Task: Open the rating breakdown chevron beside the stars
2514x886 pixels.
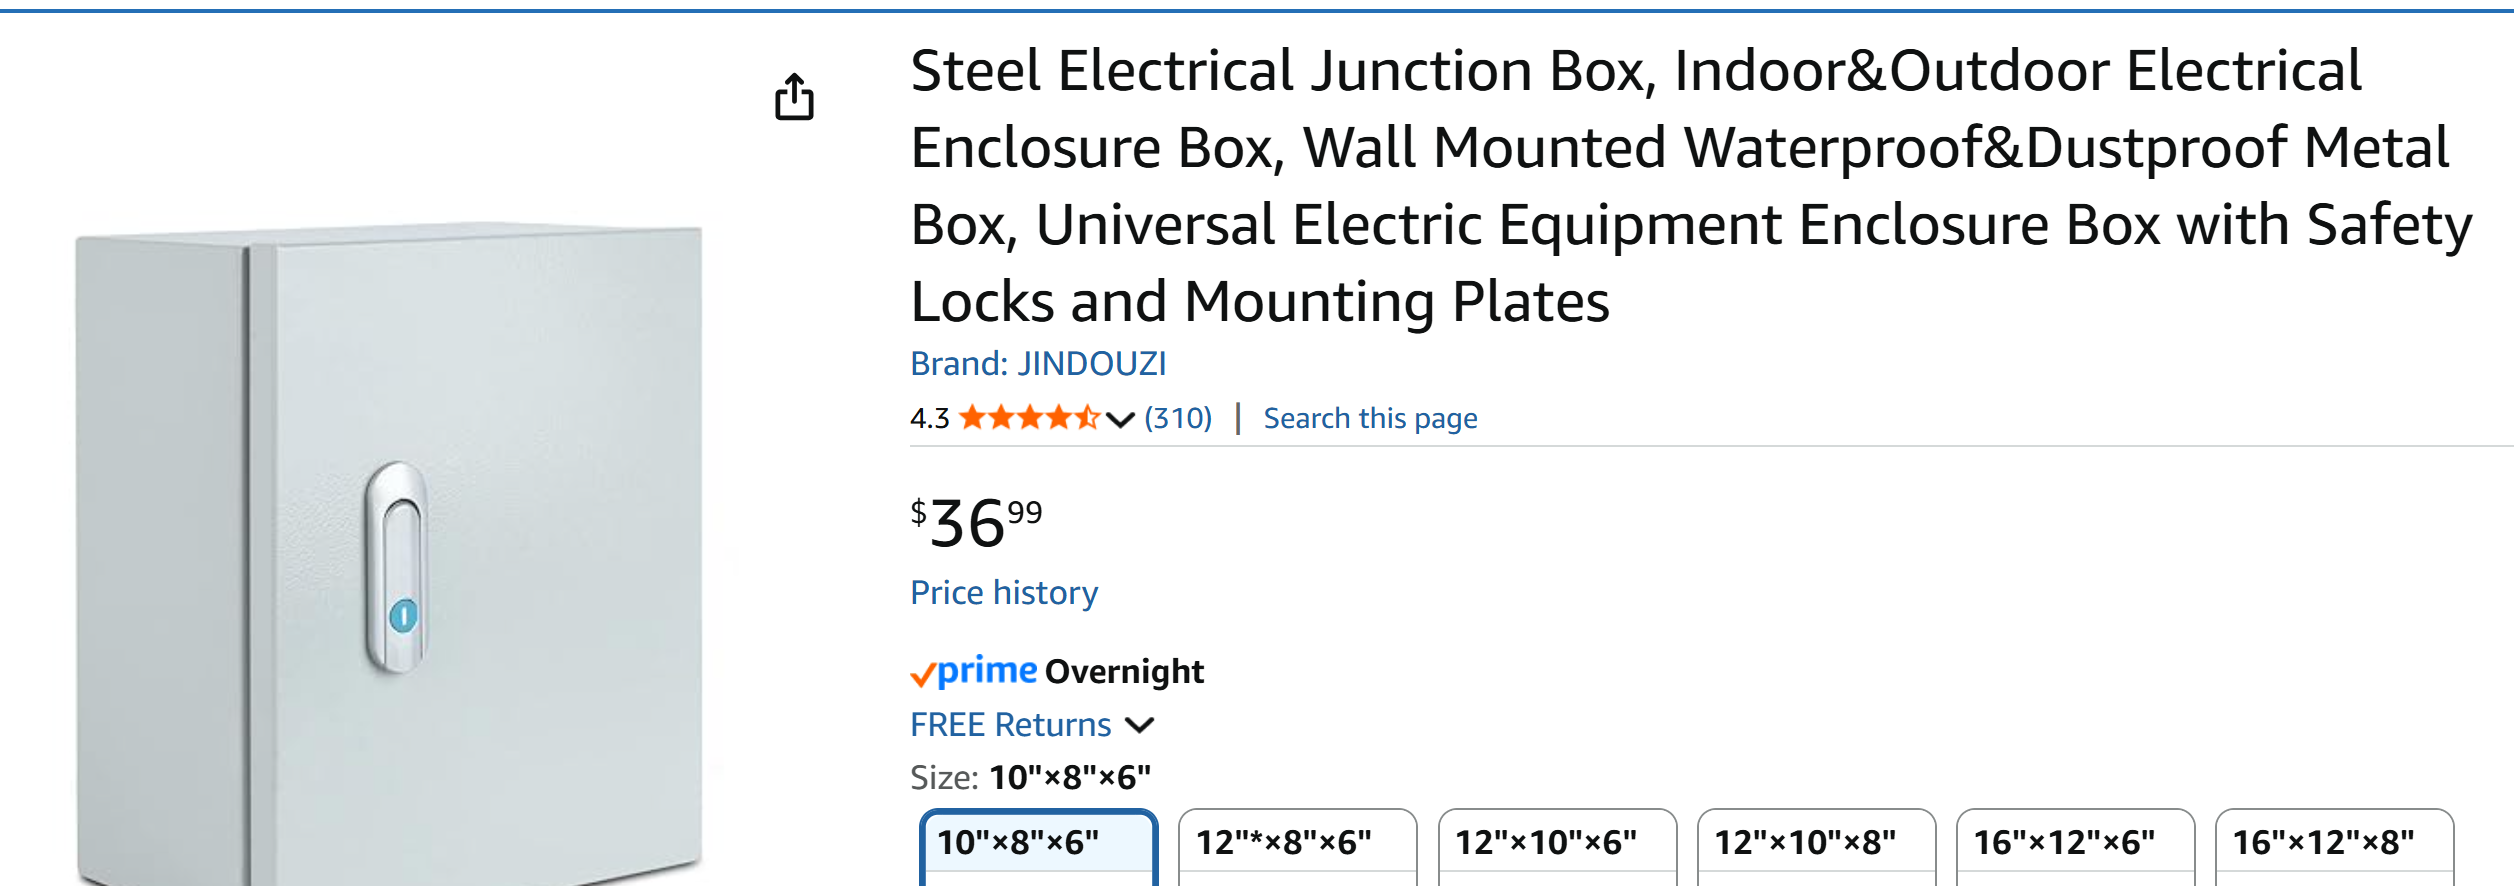Action: click(x=1120, y=419)
